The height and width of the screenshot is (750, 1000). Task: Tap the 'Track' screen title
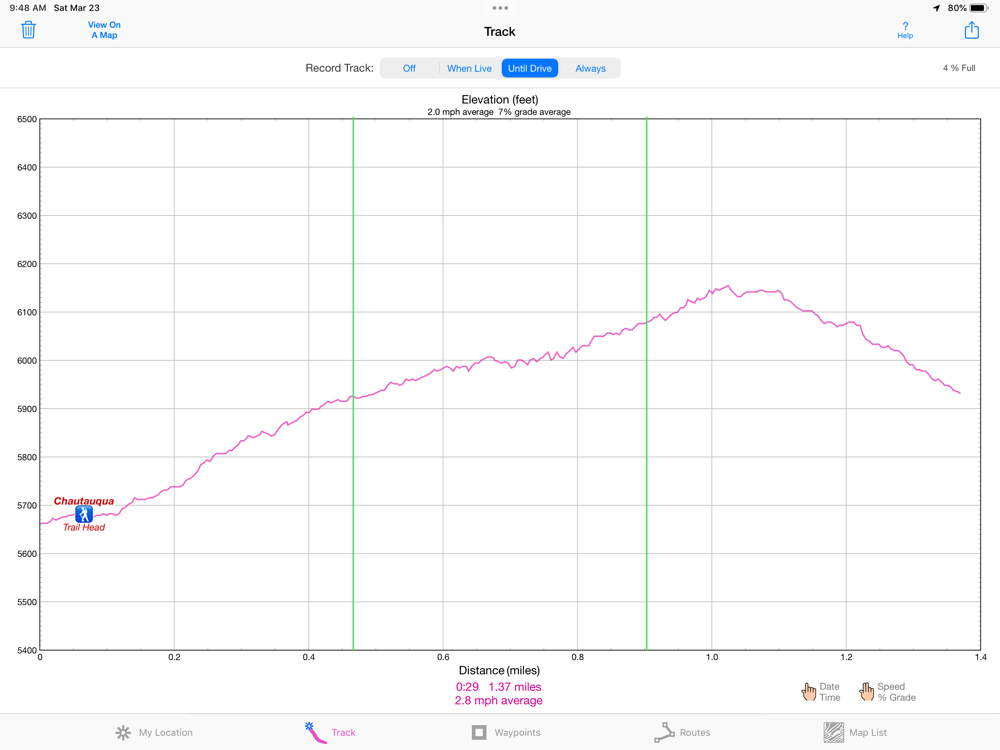click(499, 31)
